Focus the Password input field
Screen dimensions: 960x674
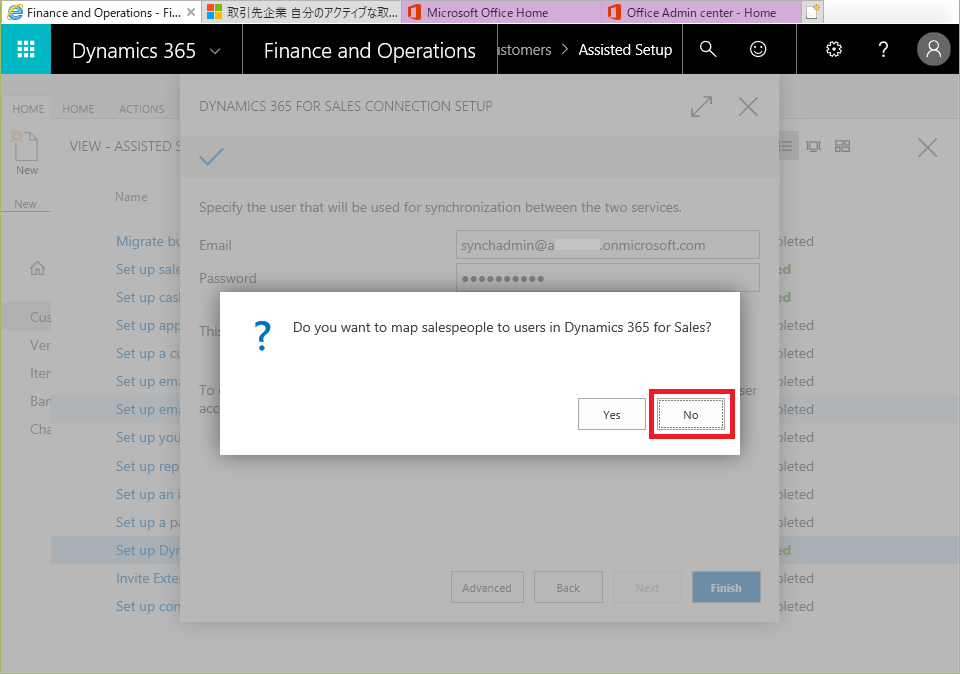coord(607,279)
